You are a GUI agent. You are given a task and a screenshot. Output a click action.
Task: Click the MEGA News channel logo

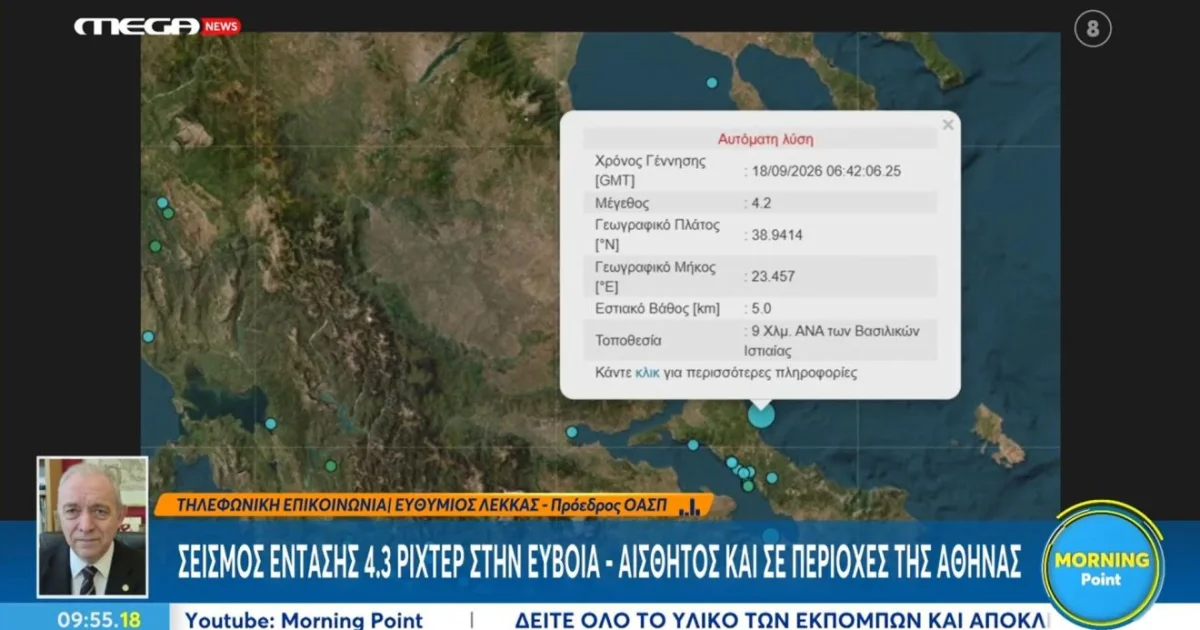click(157, 27)
